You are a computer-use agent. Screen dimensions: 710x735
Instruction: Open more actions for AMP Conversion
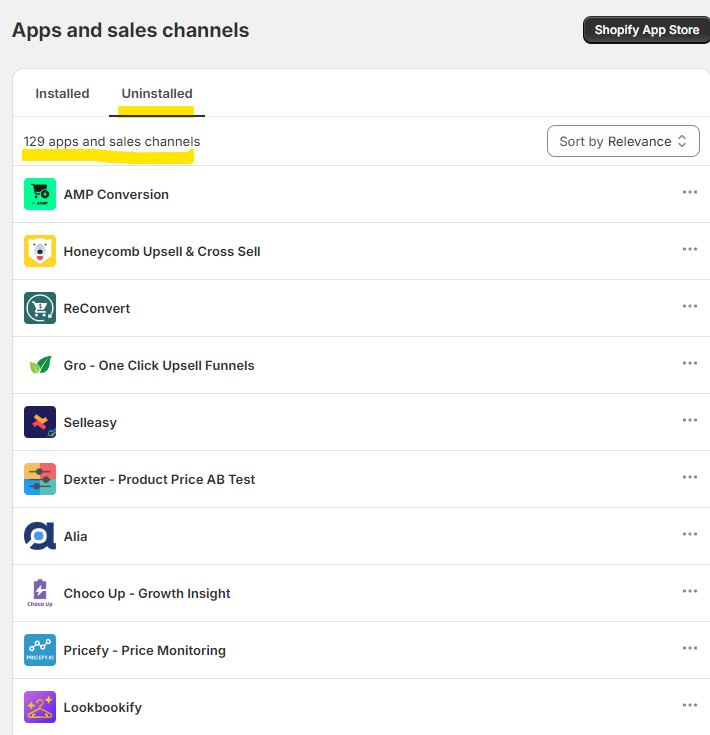[690, 192]
